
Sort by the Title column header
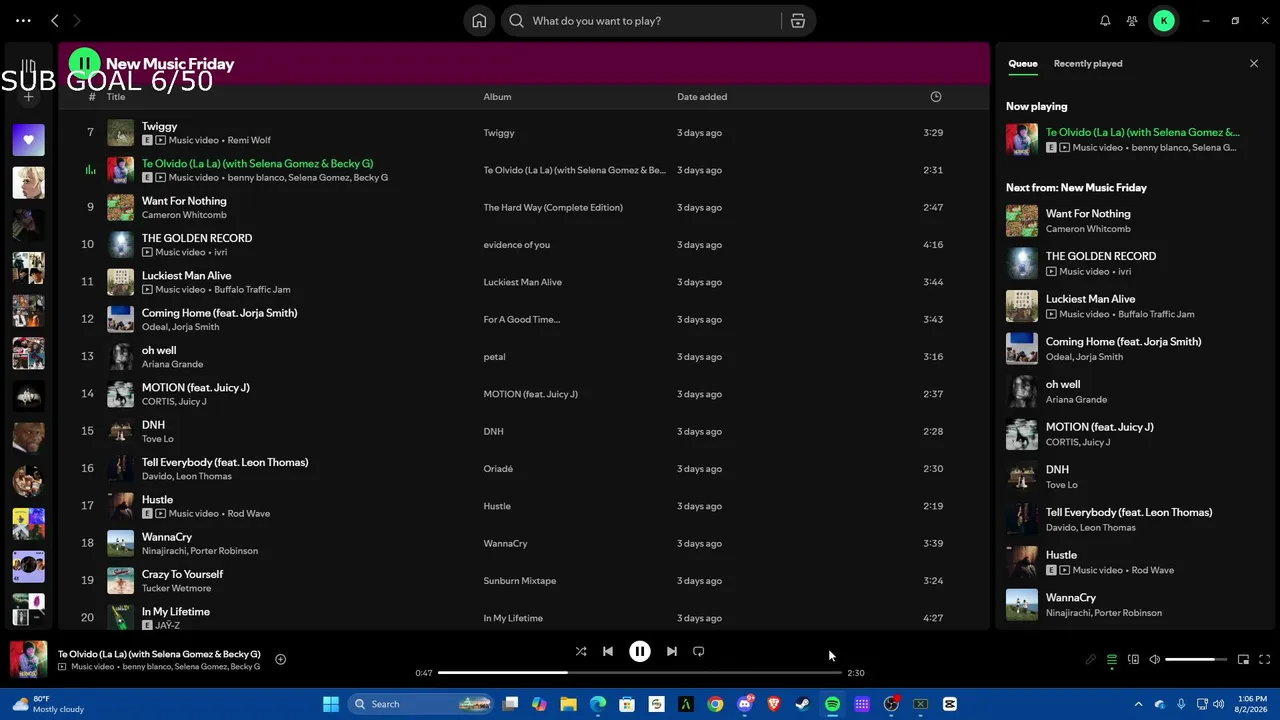[x=116, y=97]
